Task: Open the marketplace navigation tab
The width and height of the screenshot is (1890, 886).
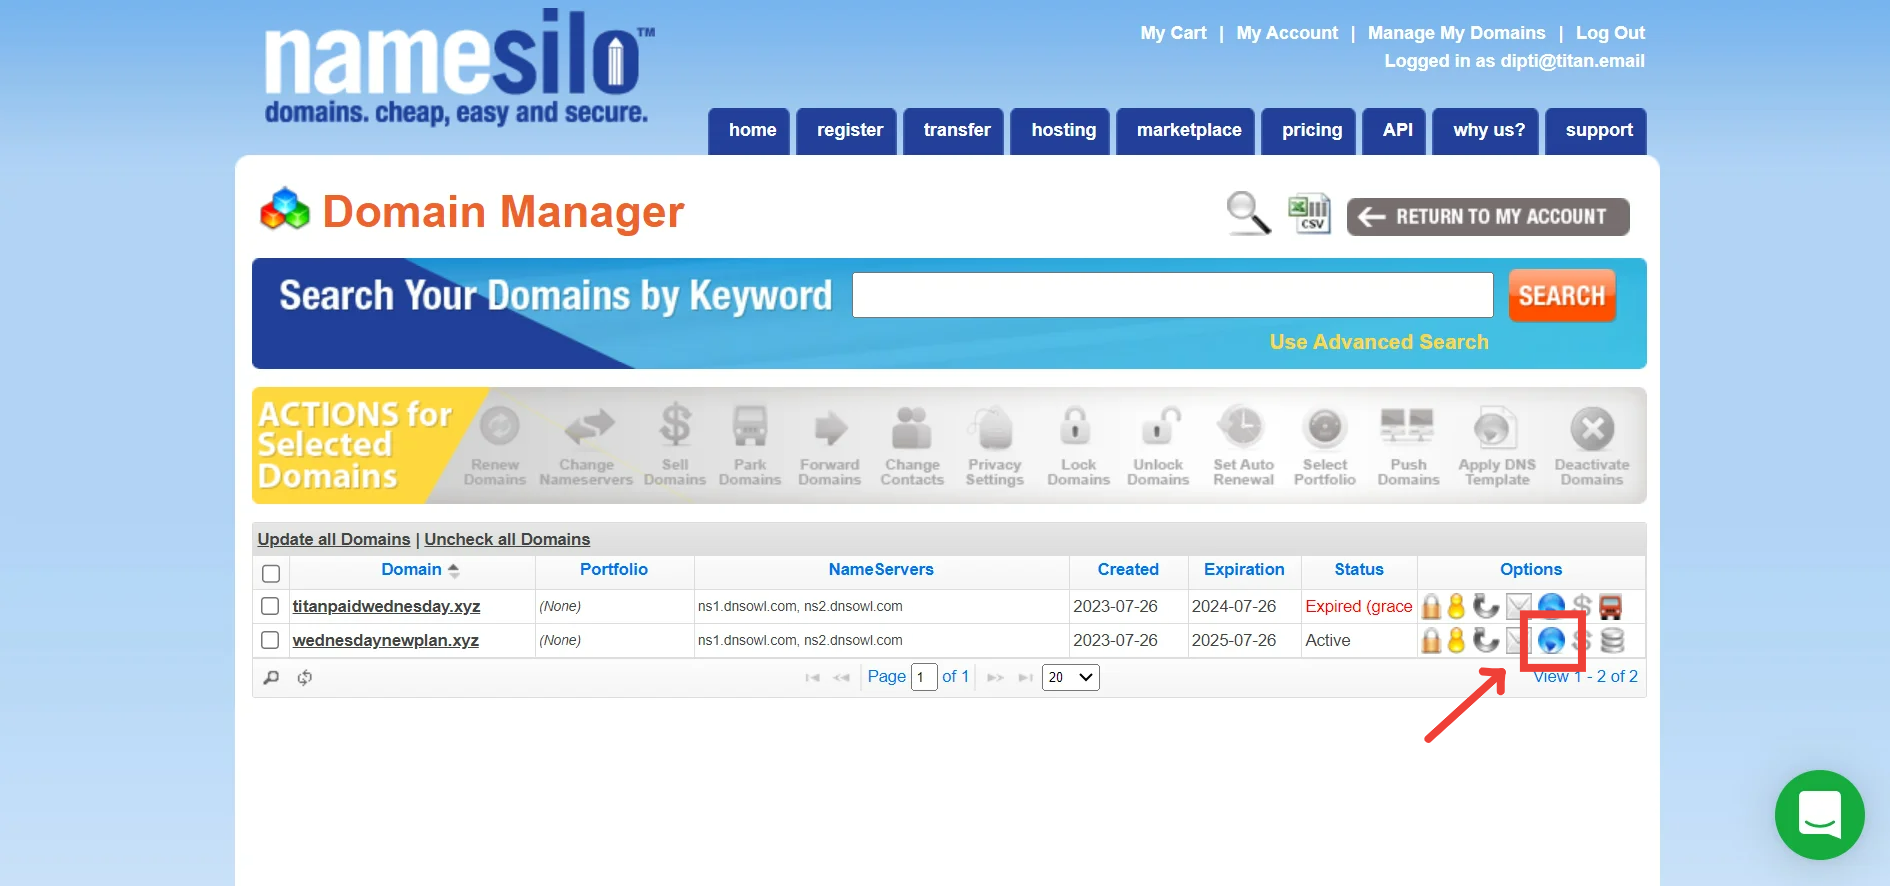Action: [1186, 131]
